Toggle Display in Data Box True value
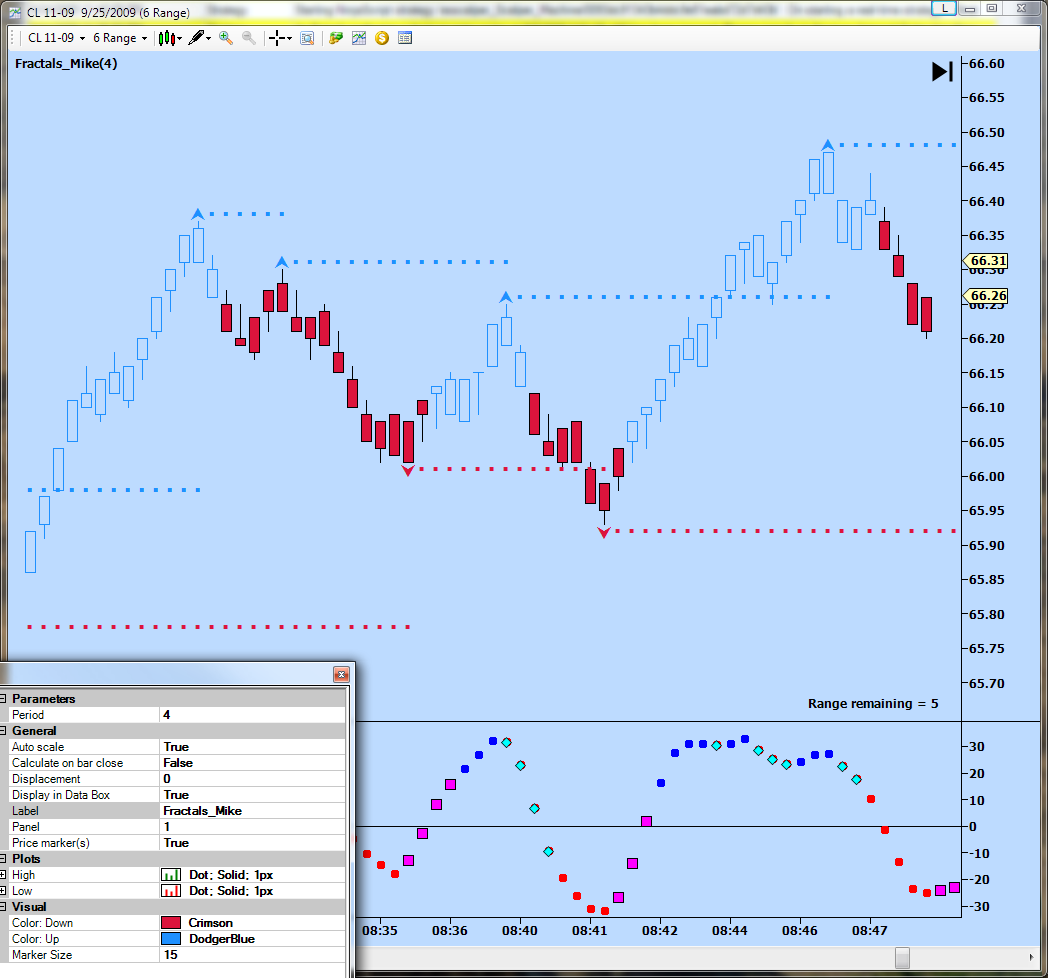Image resolution: width=1048 pixels, height=978 pixels. 253,795
